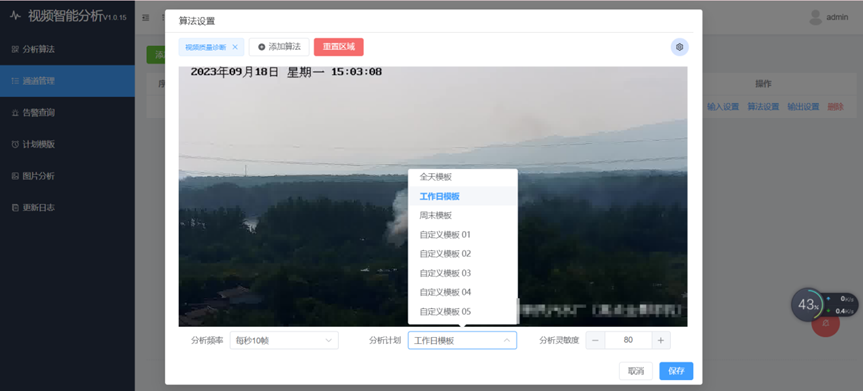This screenshot has width=863, height=391.
Task: Click 添加算法 button
Action: pyautogui.click(x=279, y=47)
